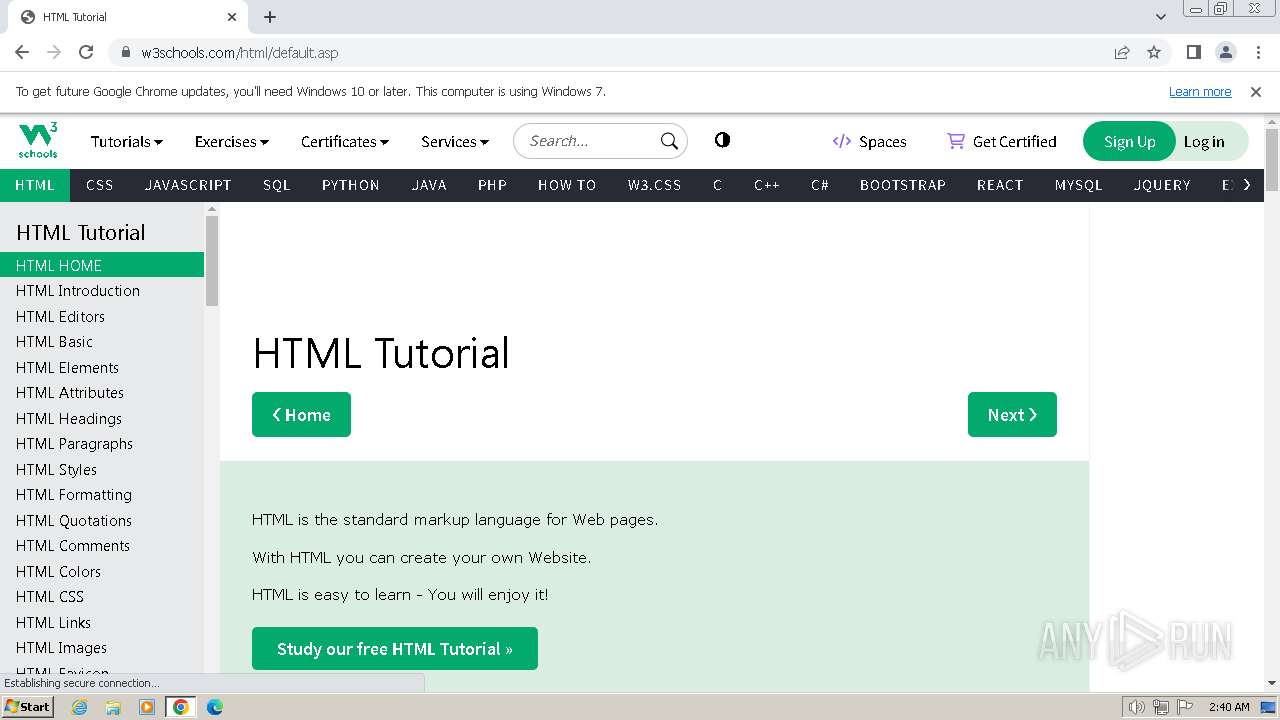Open tab search chevron
This screenshot has width=1280, height=720.
[1160, 16]
